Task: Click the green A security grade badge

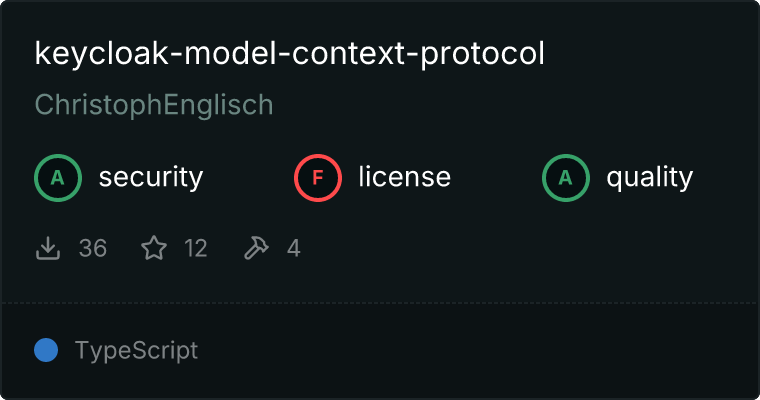Action: 58,178
